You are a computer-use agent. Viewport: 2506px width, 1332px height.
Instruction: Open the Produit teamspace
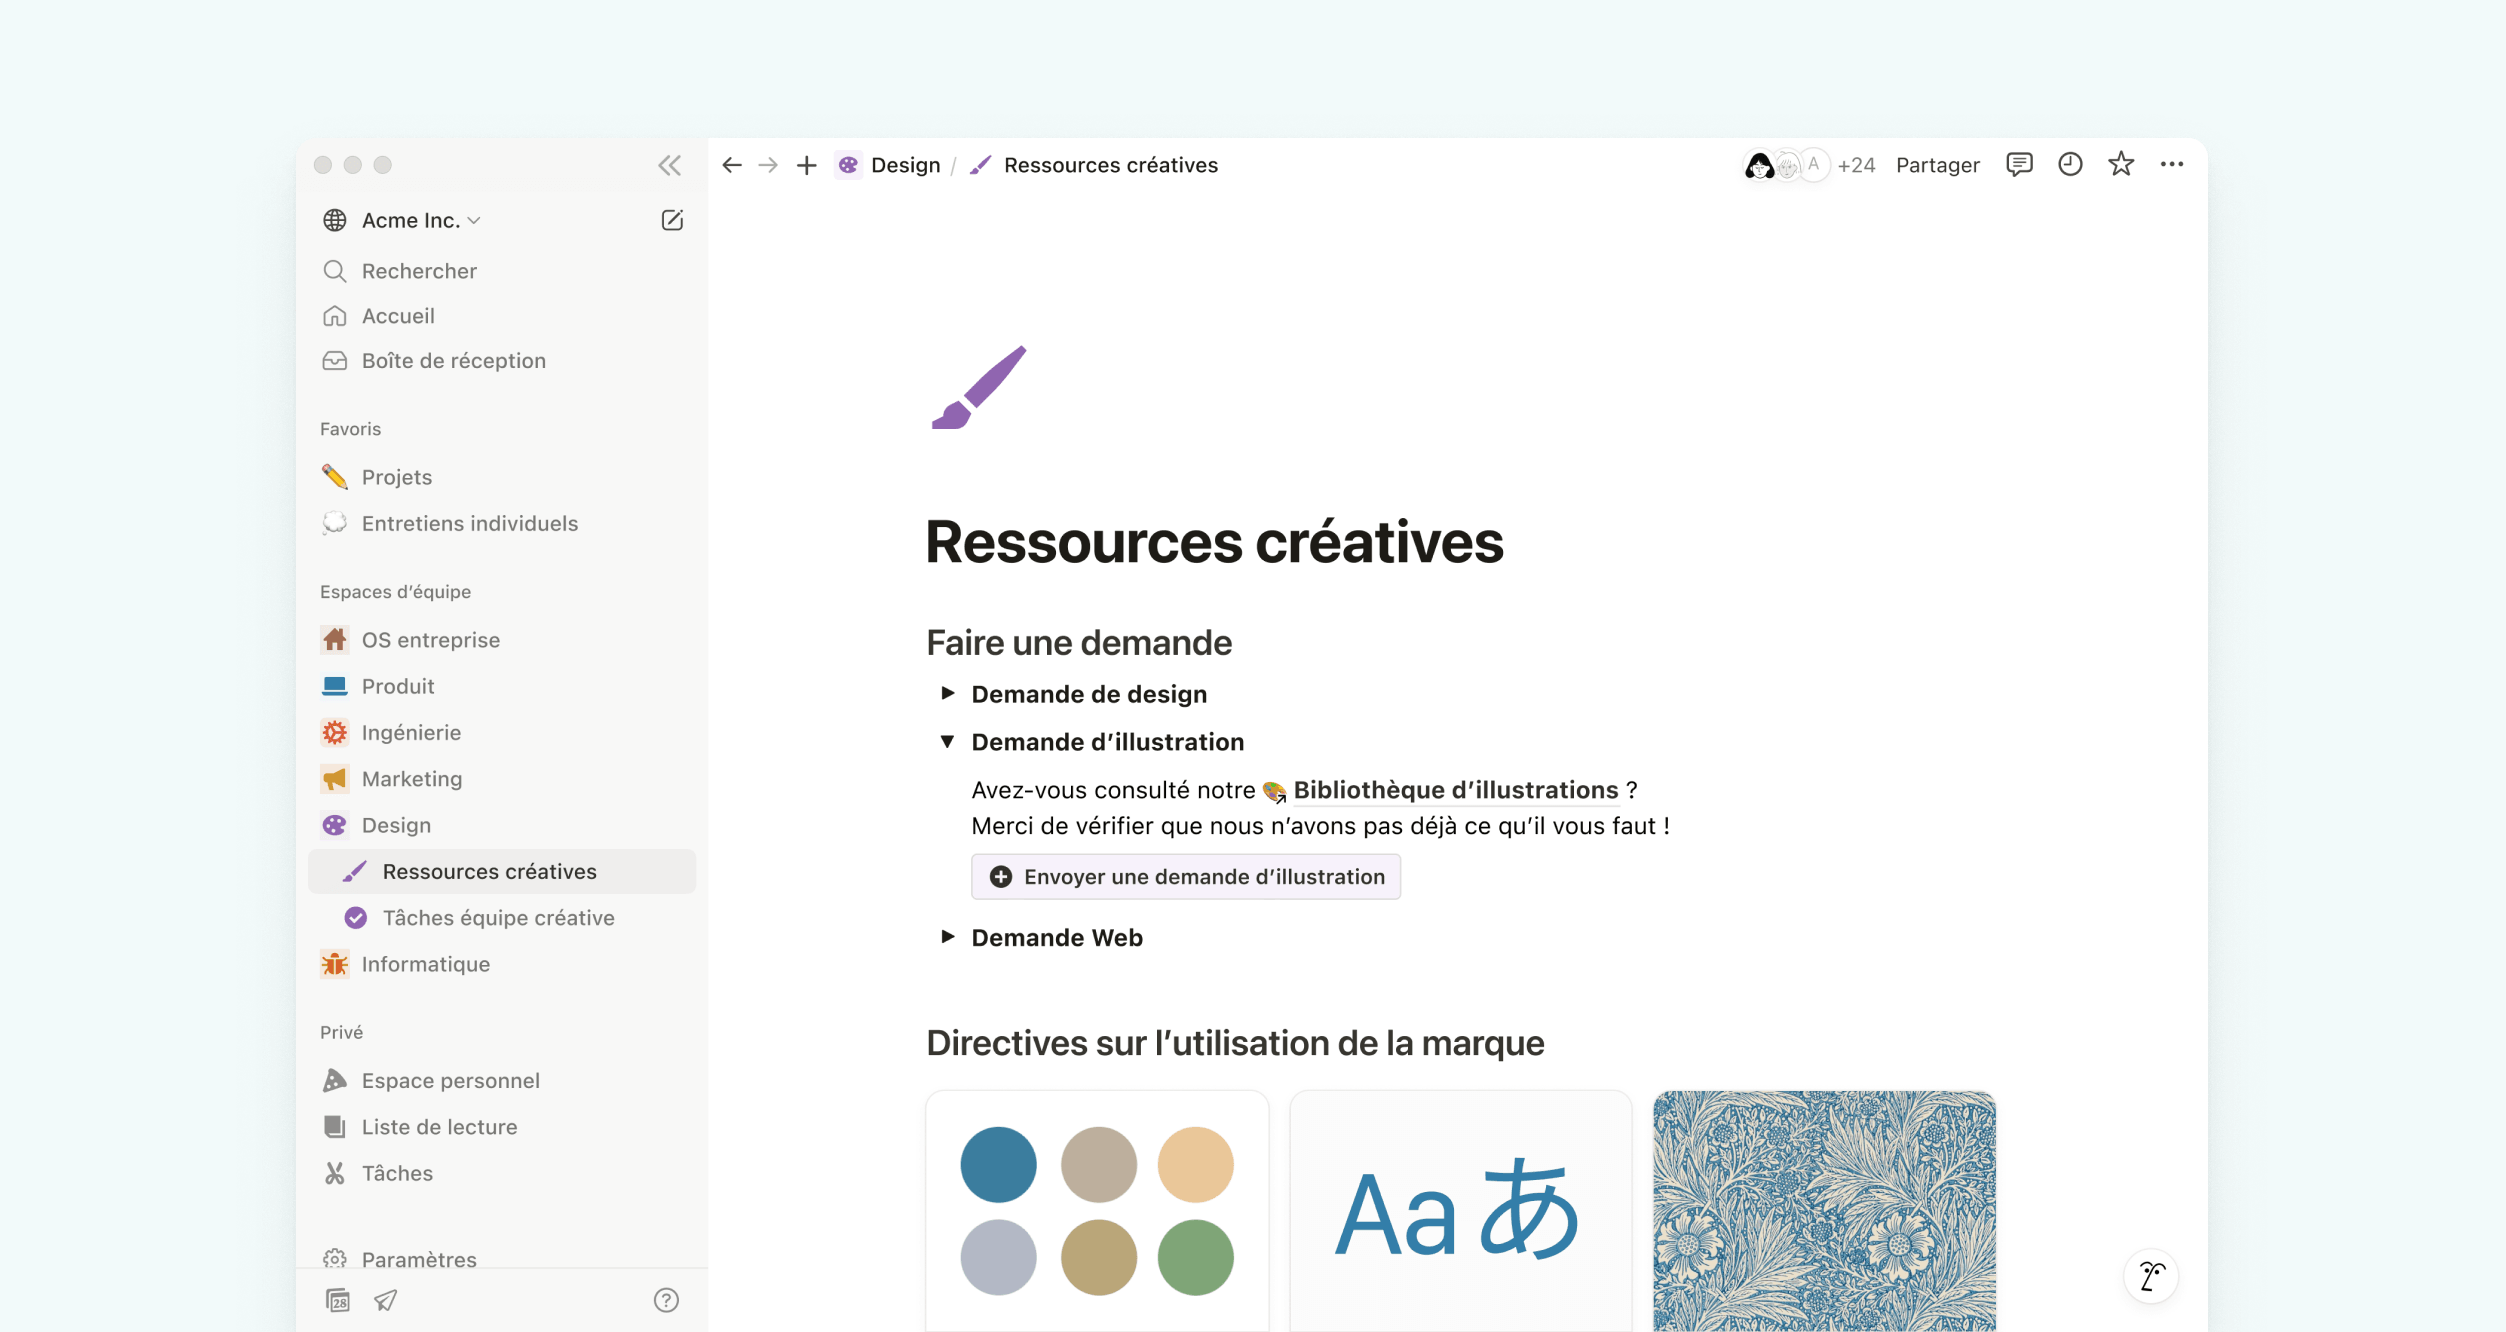pyautogui.click(x=502, y=686)
